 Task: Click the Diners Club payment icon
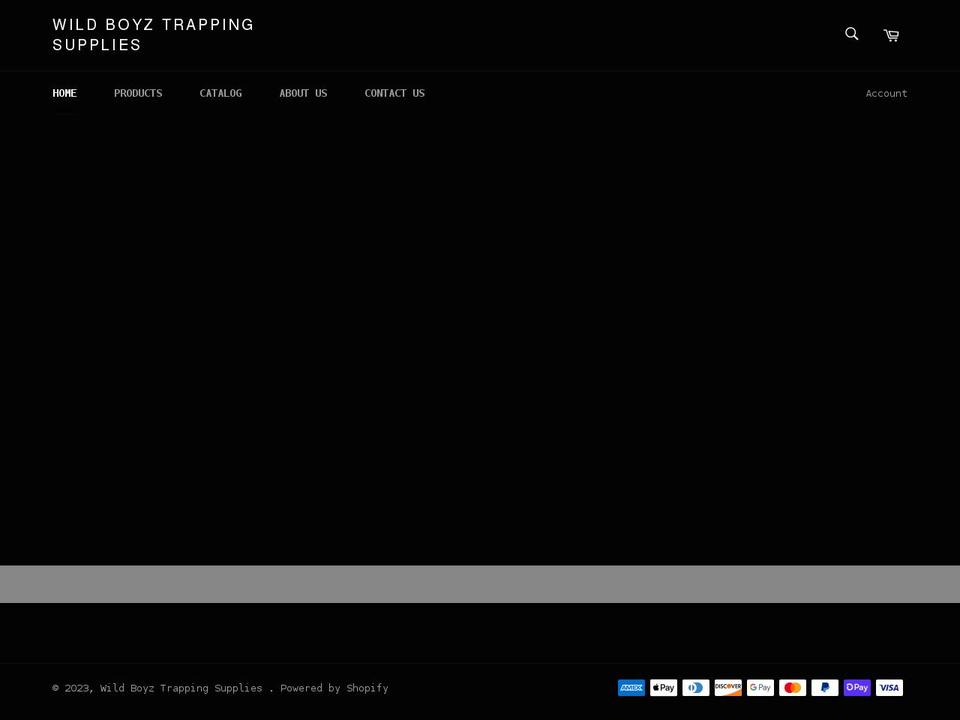[x=696, y=688]
